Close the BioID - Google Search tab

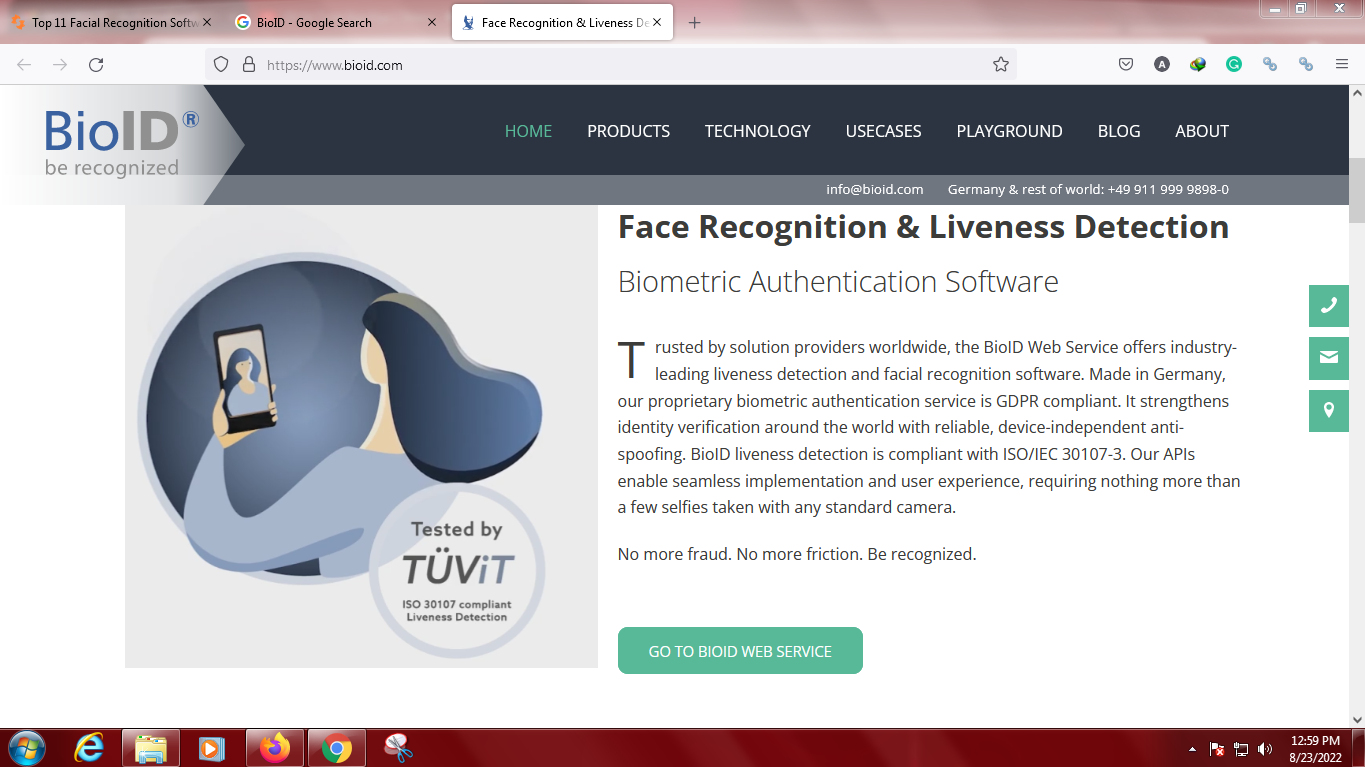click(432, 22)
